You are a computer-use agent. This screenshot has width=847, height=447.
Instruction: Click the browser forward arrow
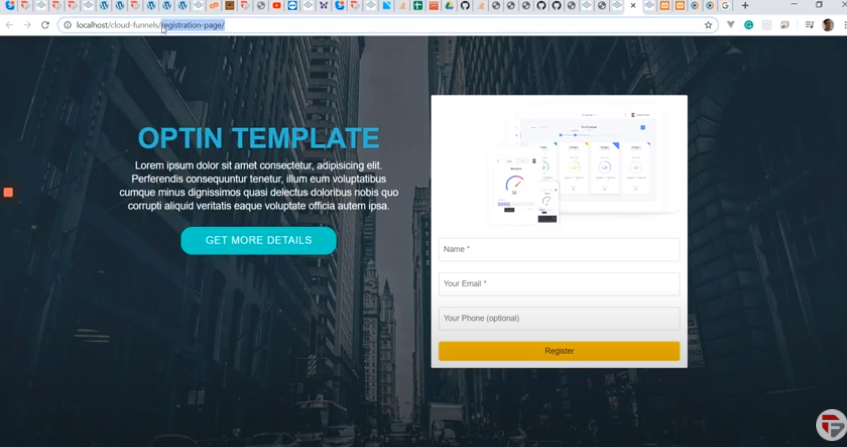[x=27, y=25]
